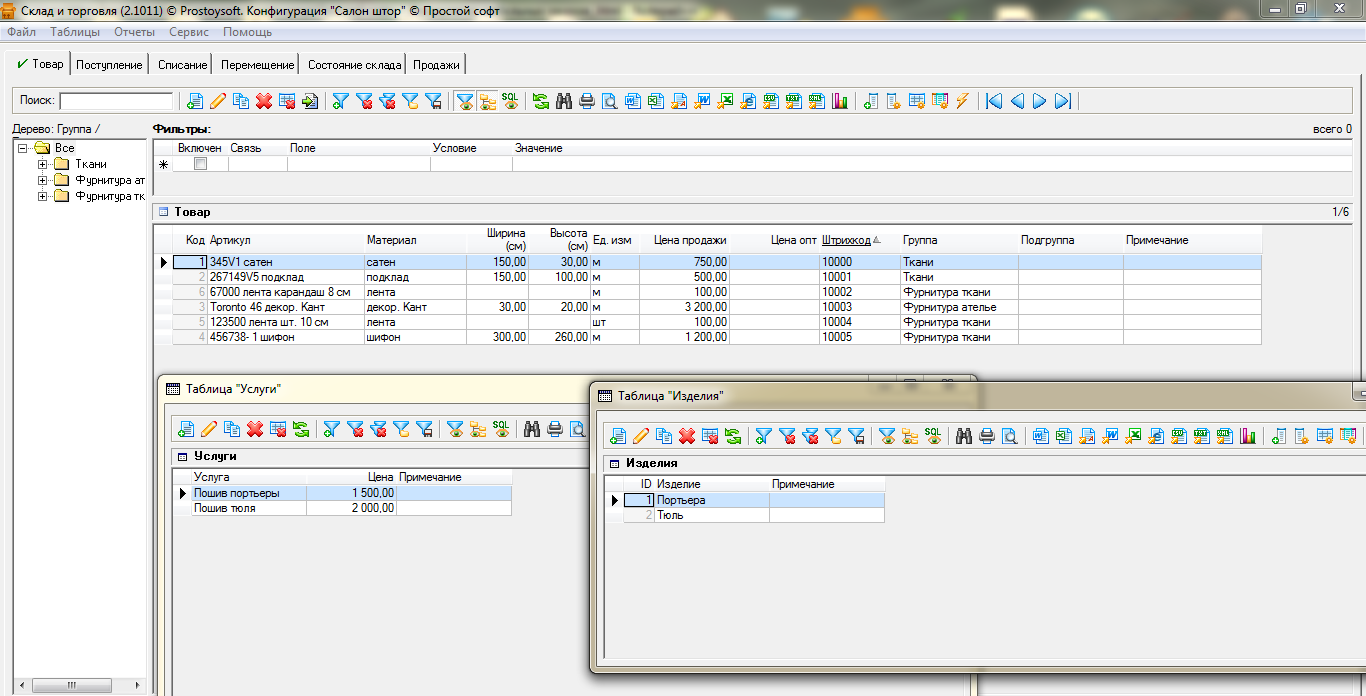Jump to last record with navigation arrow
1366x696 pixels.
[x=1063, y=101]
